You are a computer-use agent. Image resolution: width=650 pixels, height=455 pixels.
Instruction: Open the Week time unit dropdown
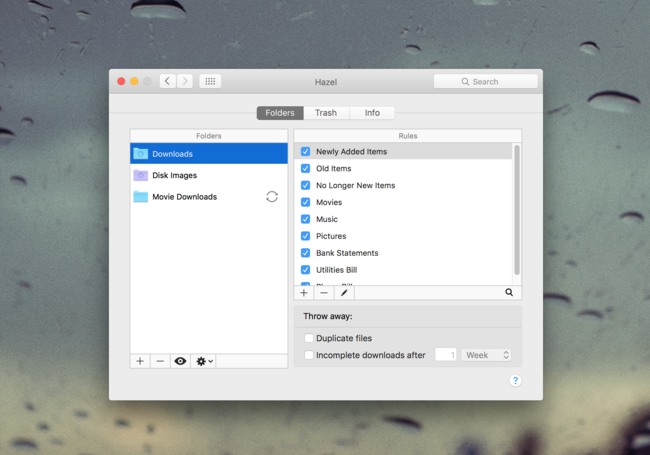click(x=486, y=355)
